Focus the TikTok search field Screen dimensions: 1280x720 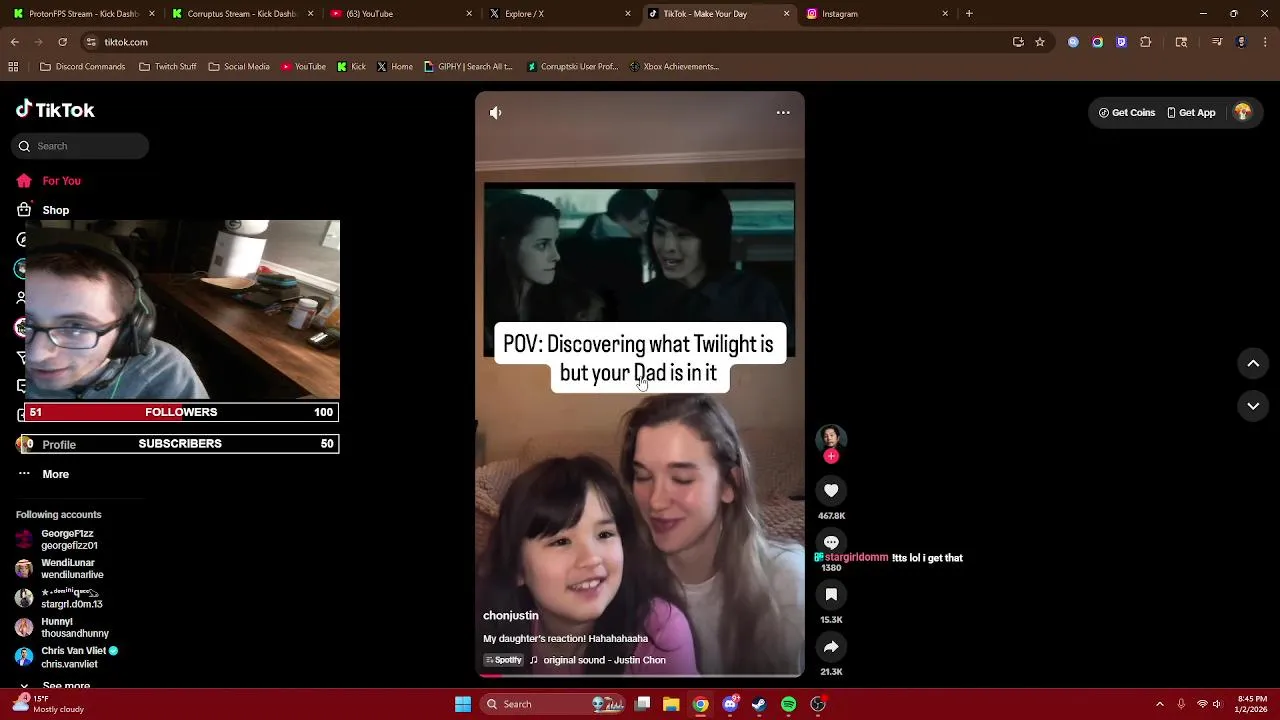[80, 146]
